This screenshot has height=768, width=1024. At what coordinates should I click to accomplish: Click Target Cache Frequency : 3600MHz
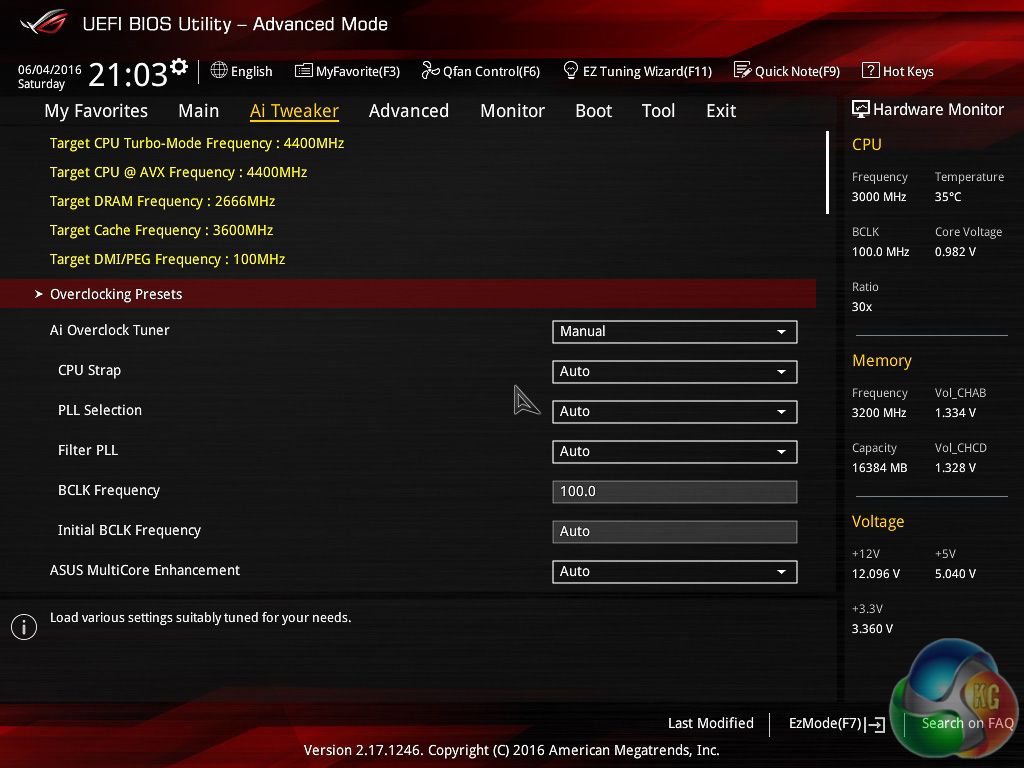click(161, 231)
